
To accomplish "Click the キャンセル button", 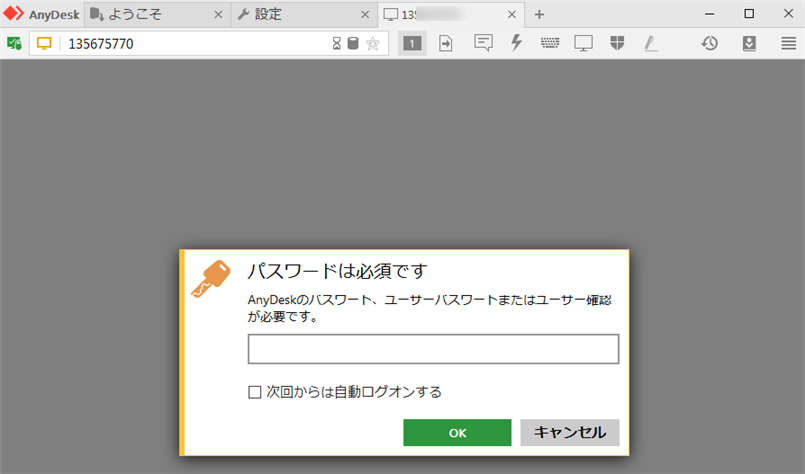I will pyautogui.click(x=570, y=432).
